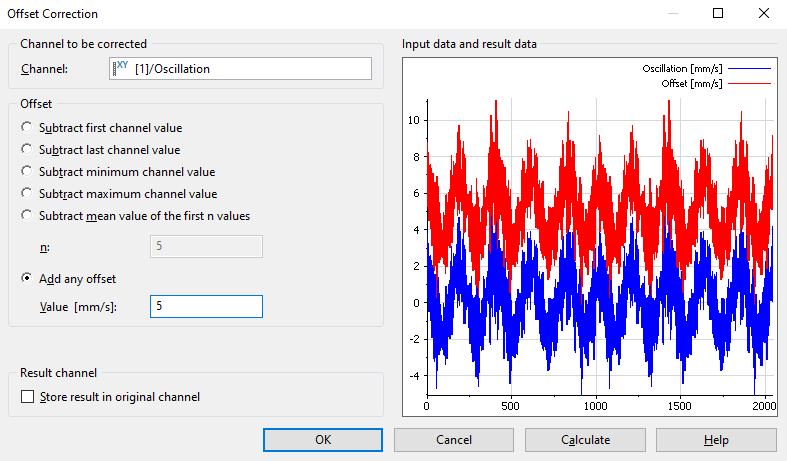
Task: Select Subtract last channel value option
Action: tap(27, 150)
